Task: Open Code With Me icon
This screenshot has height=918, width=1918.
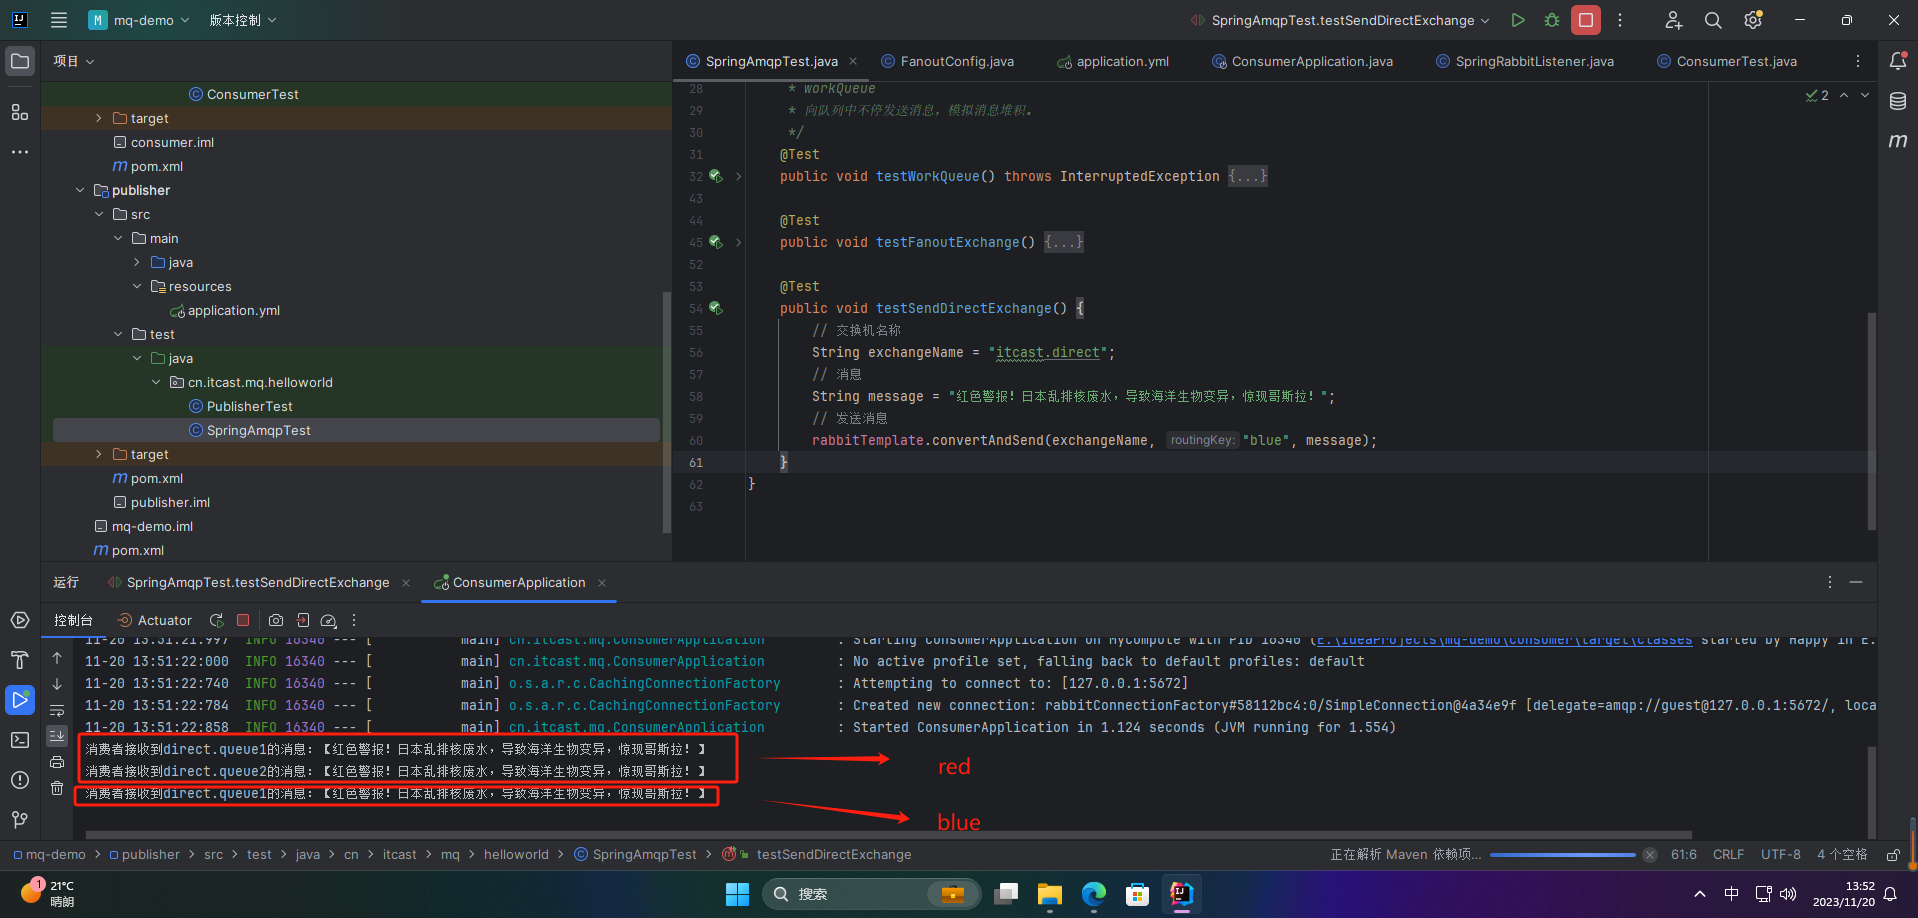Action: tap(1673, 20)
